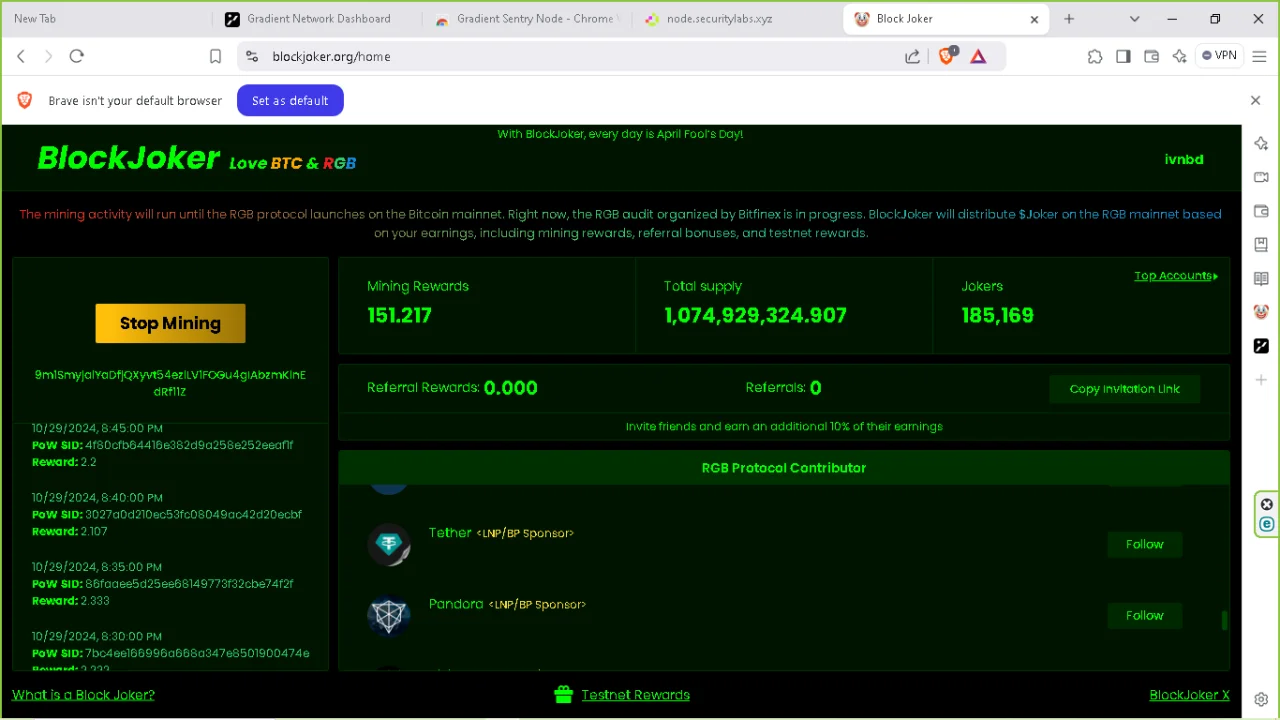
Task: Close the Block Joker tab
Action: coord(1034,19)
